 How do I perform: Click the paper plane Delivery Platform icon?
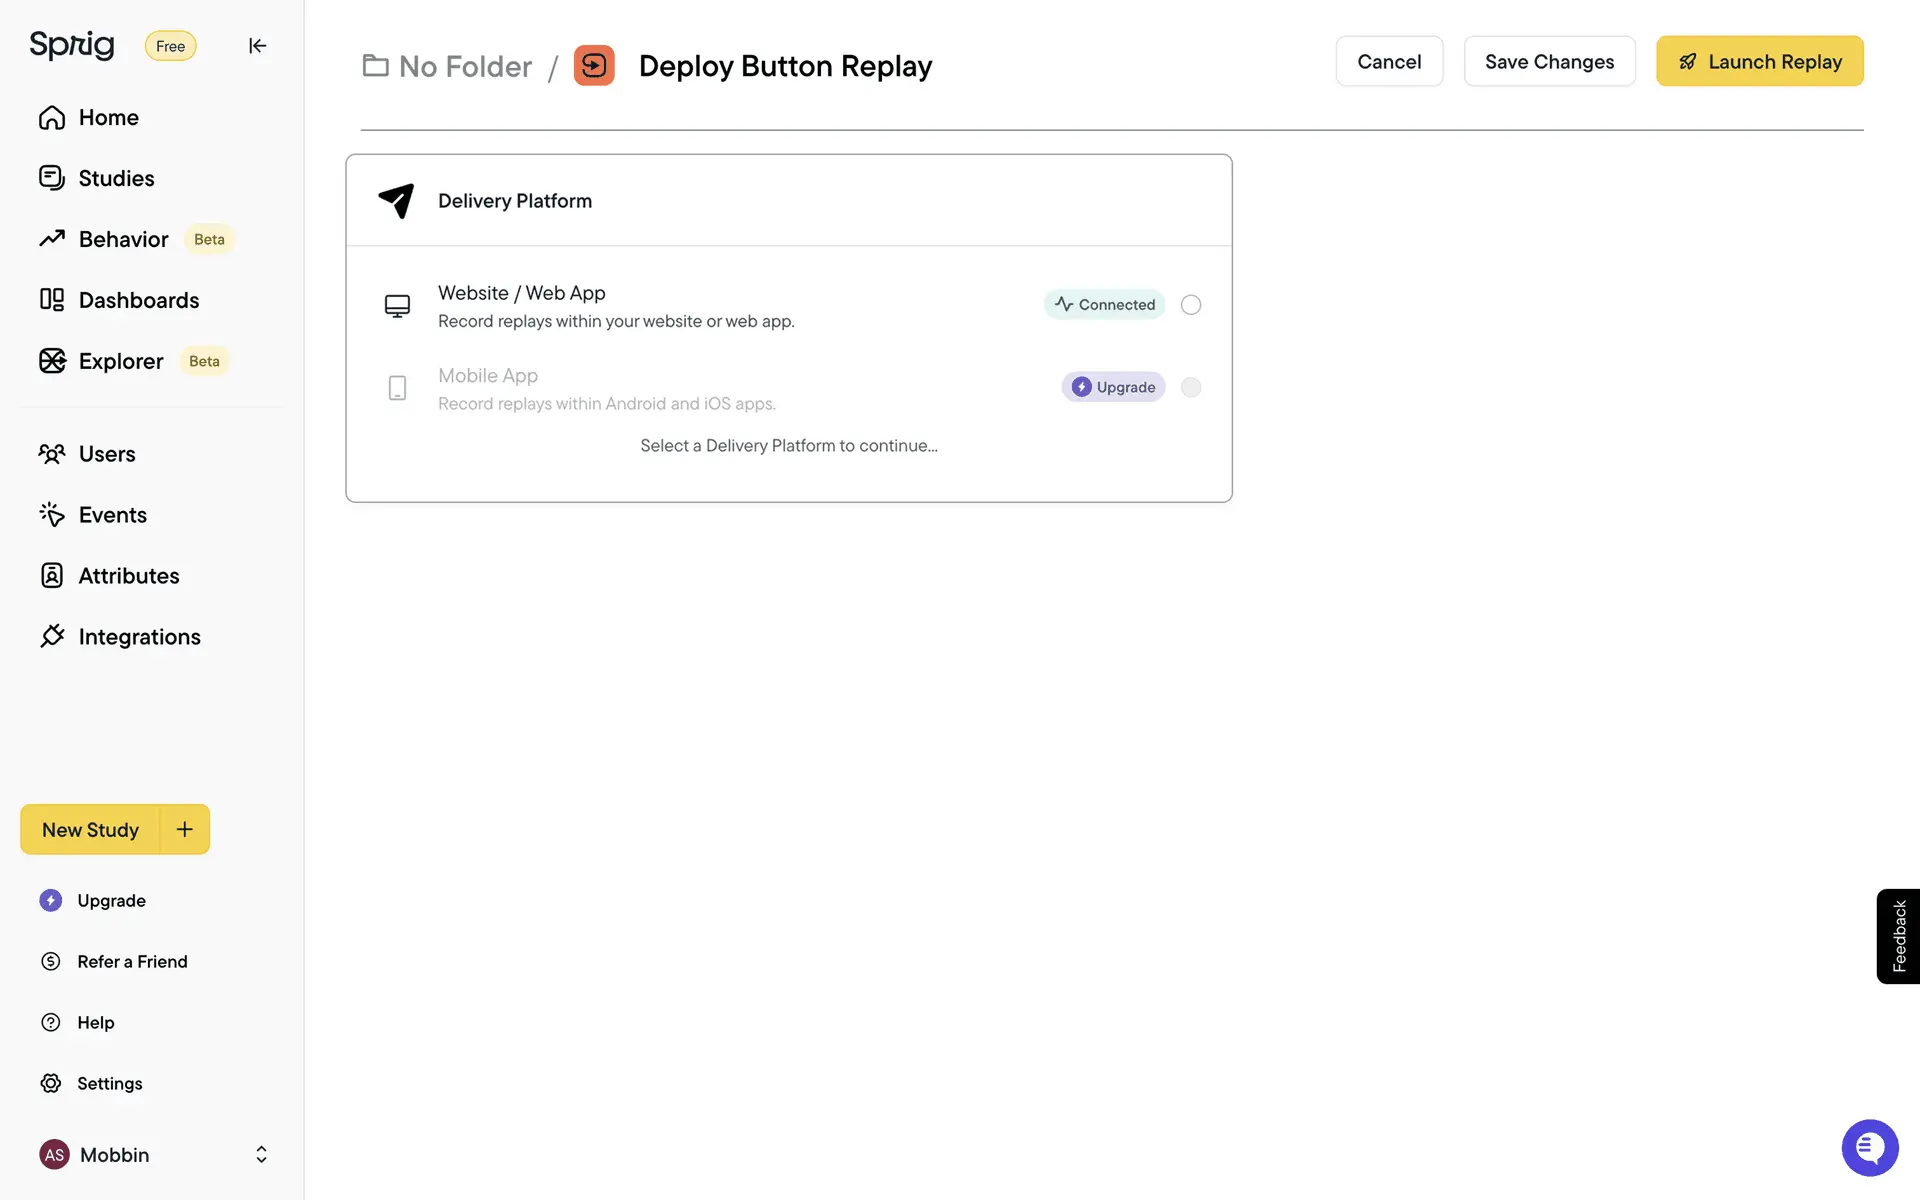(x=396, y=201)
